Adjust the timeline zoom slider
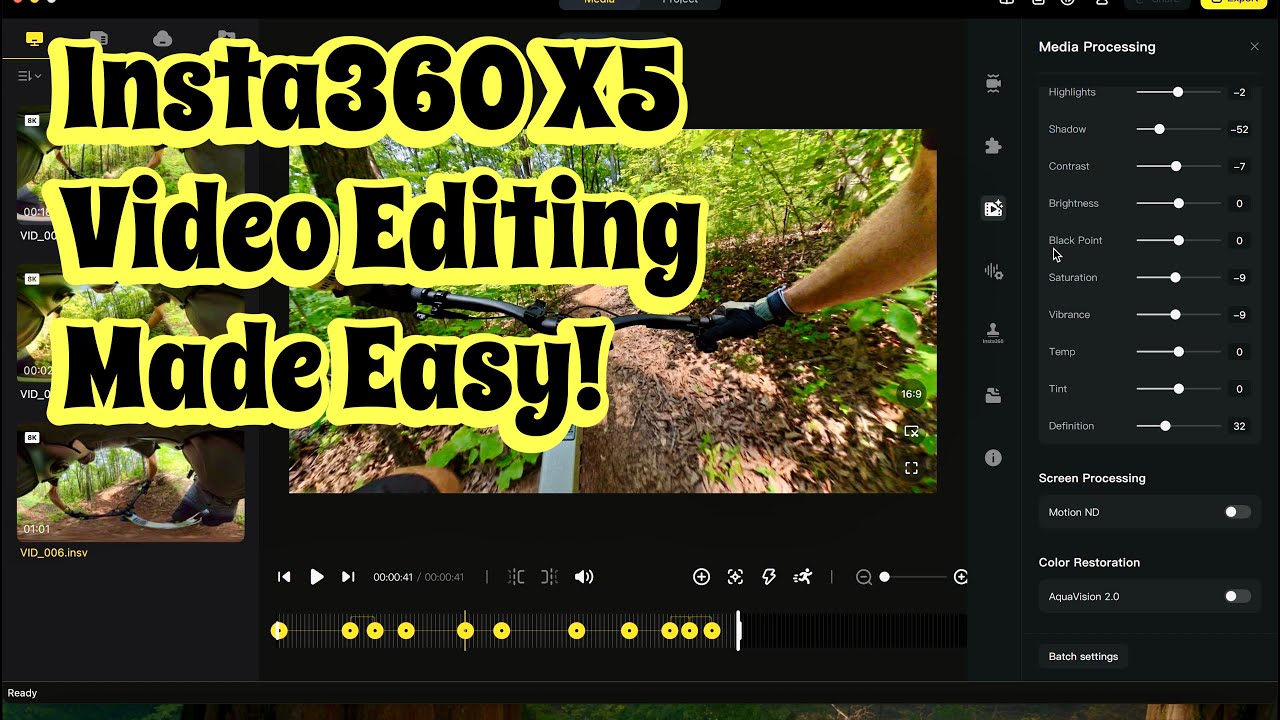 [x=913, y=577]
